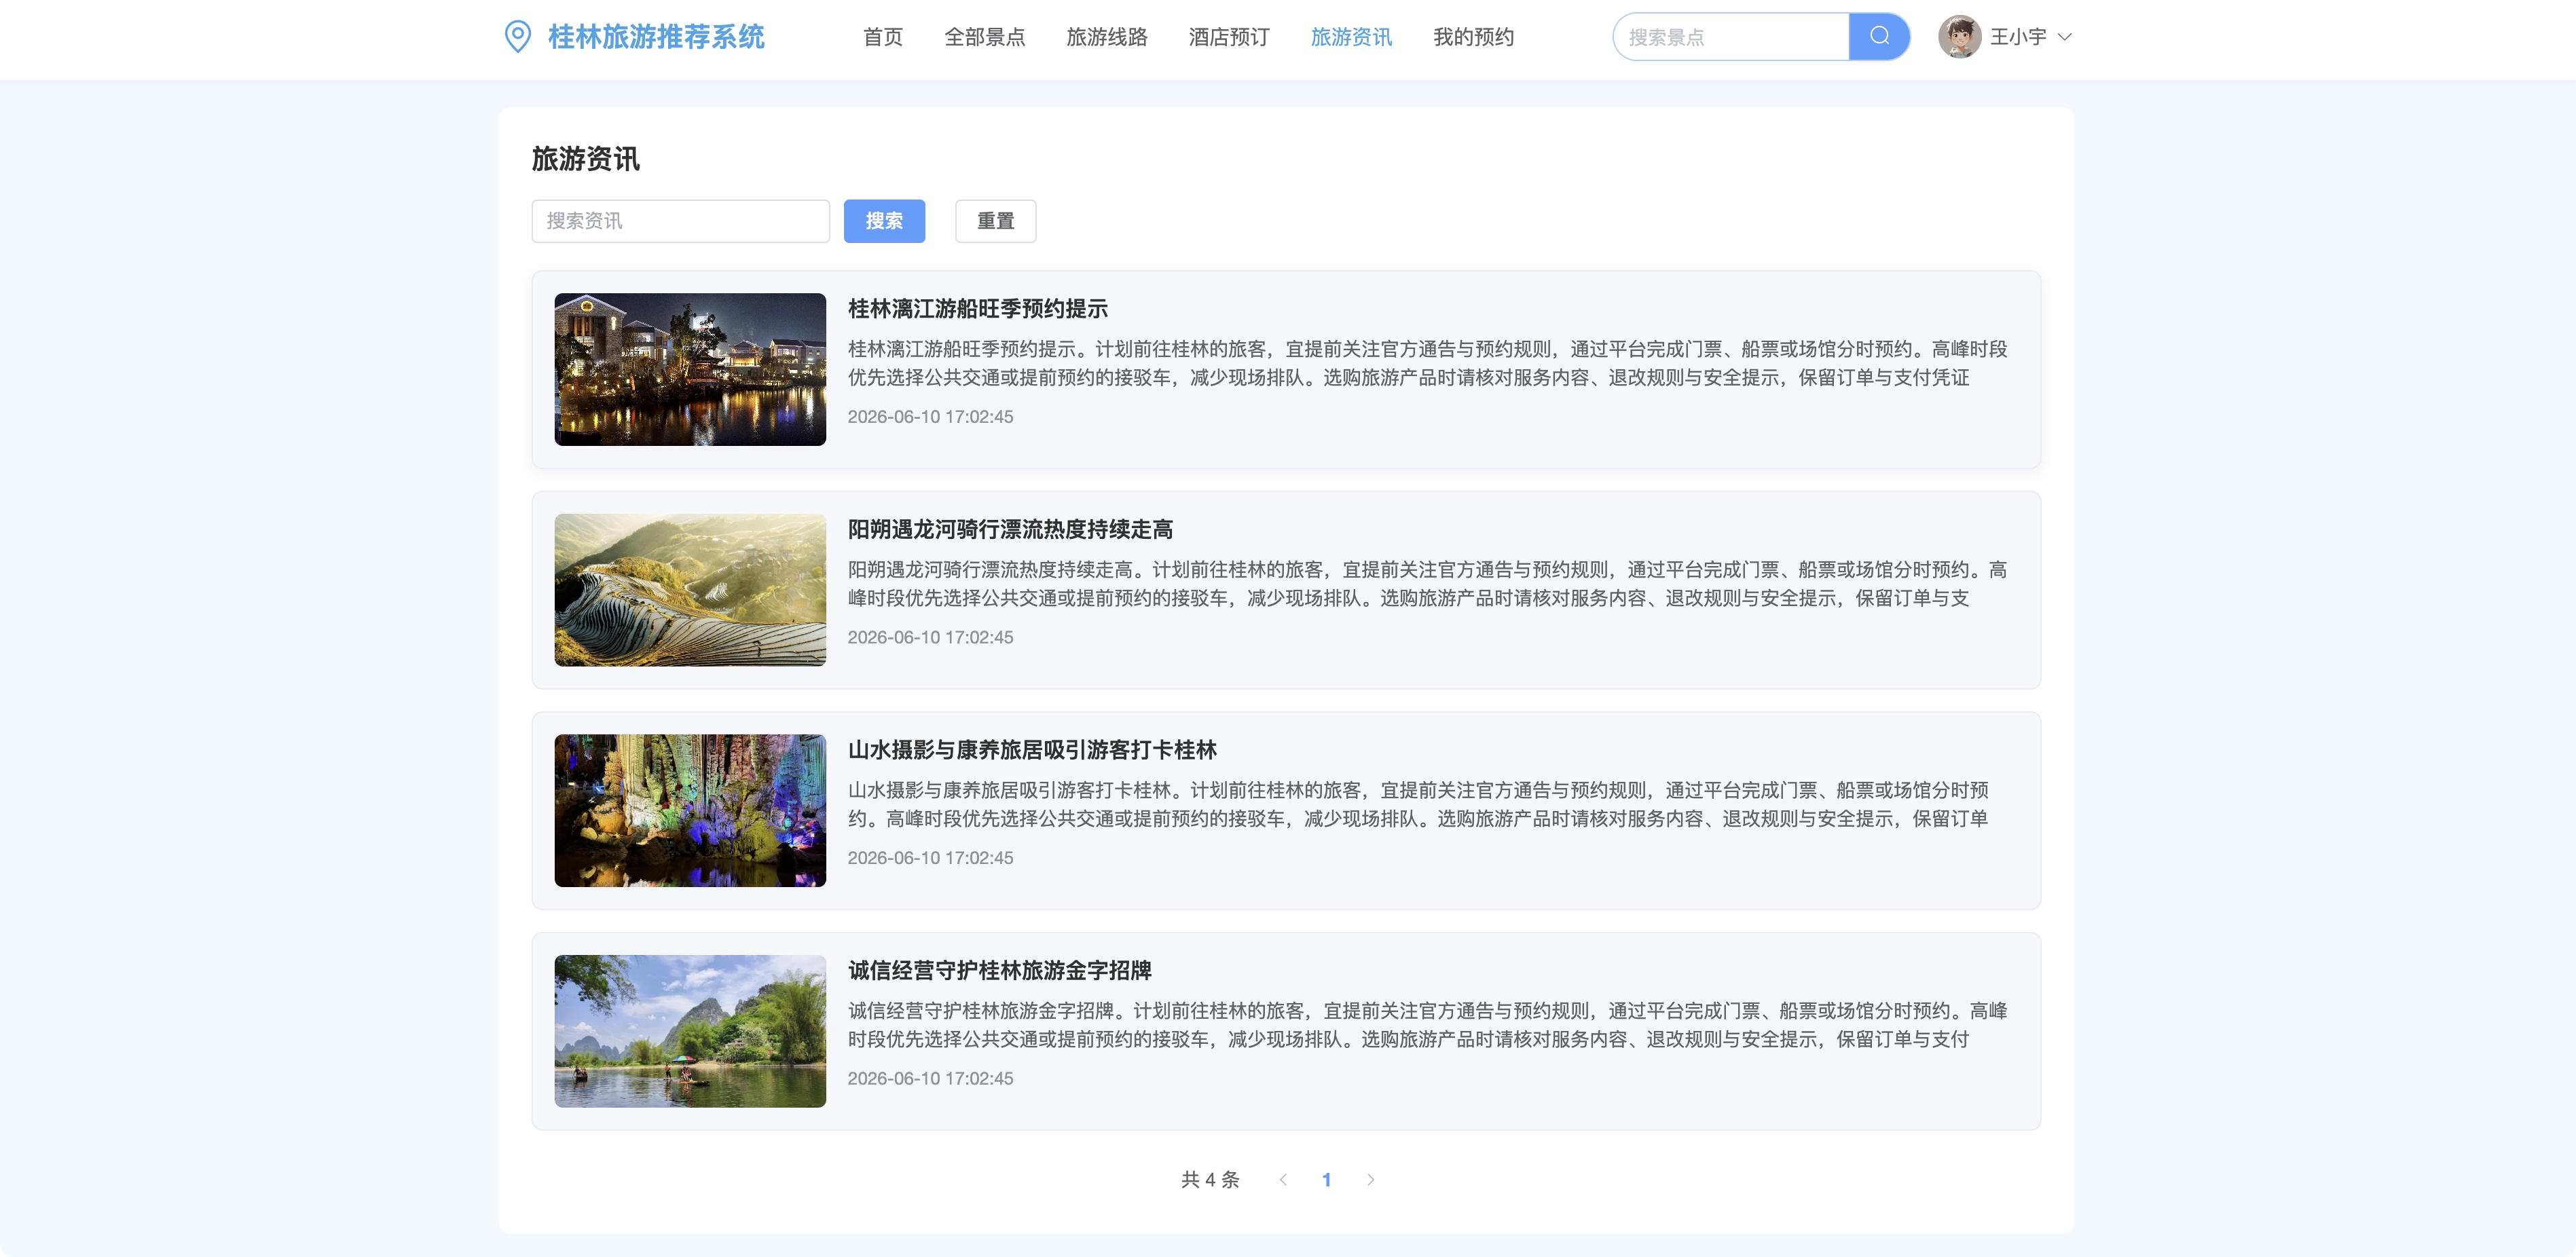Click the 共 4 条 total count text

[x=1210, y=1180]
